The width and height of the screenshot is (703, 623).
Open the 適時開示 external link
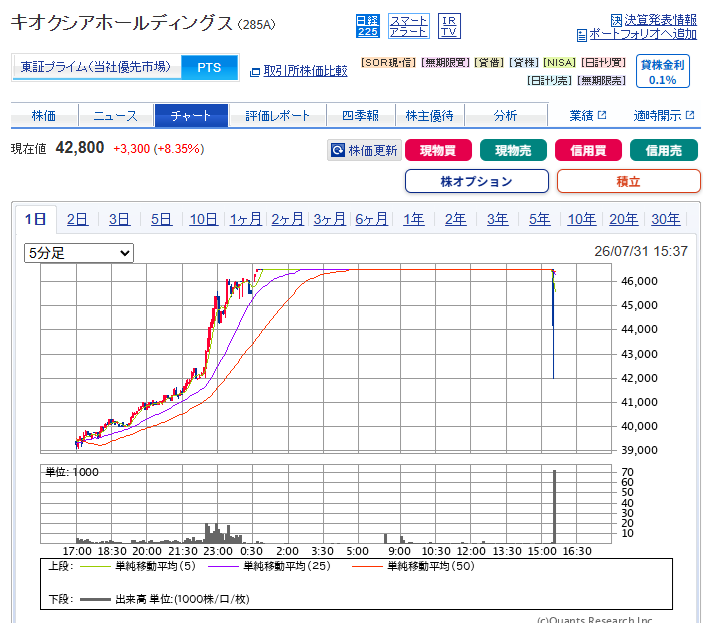(664, 116)
